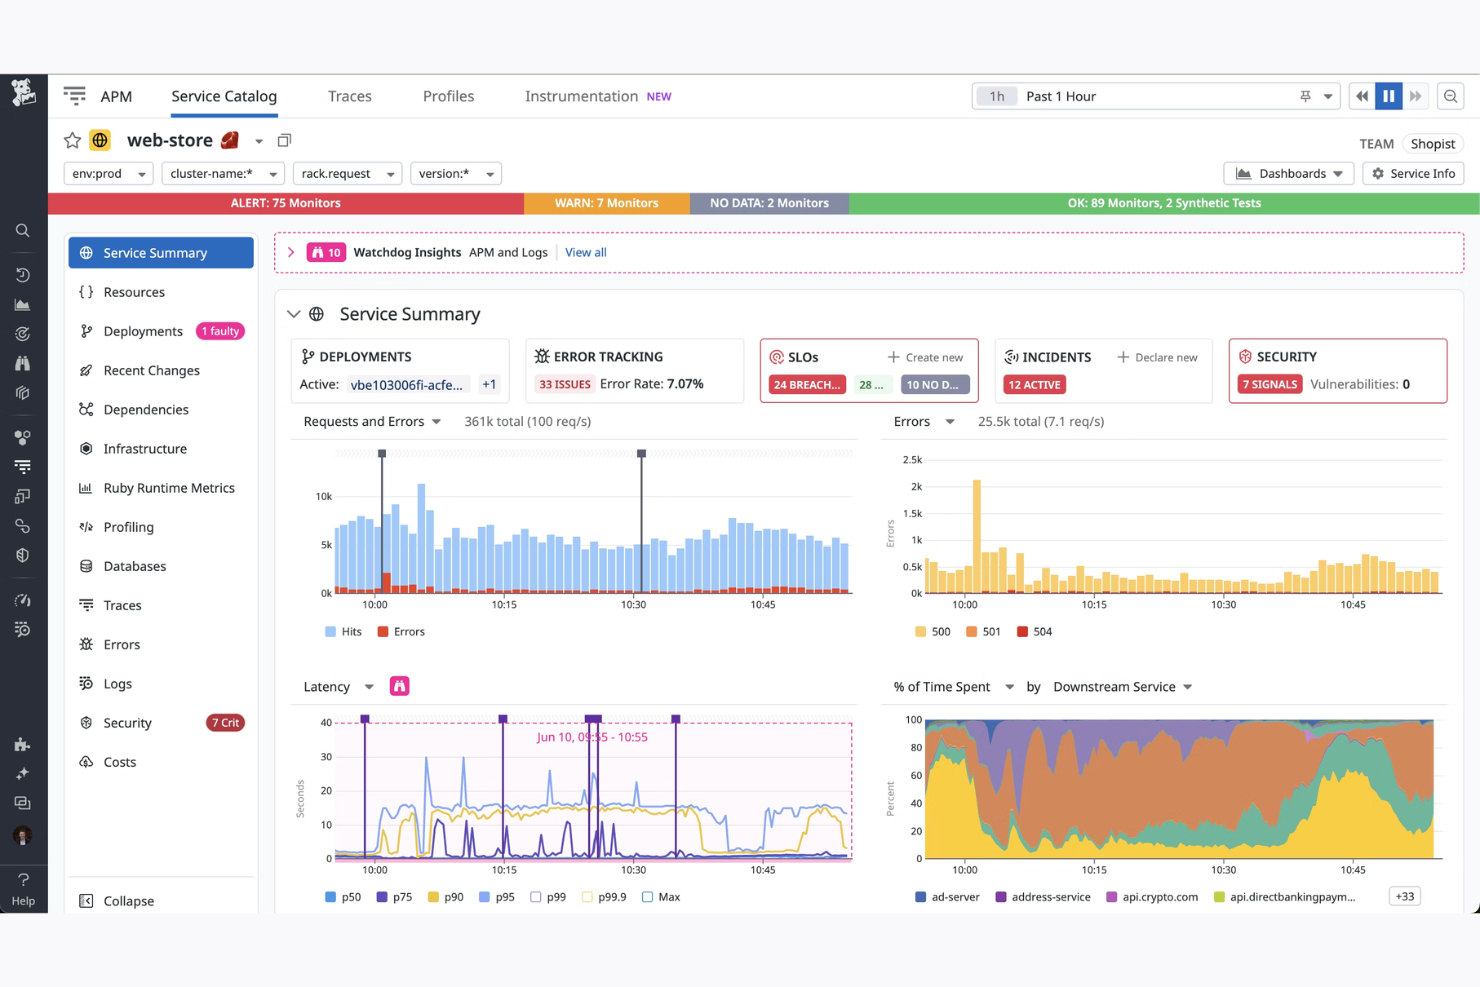Click the copy icon beside the web-store name

point(284,140)
